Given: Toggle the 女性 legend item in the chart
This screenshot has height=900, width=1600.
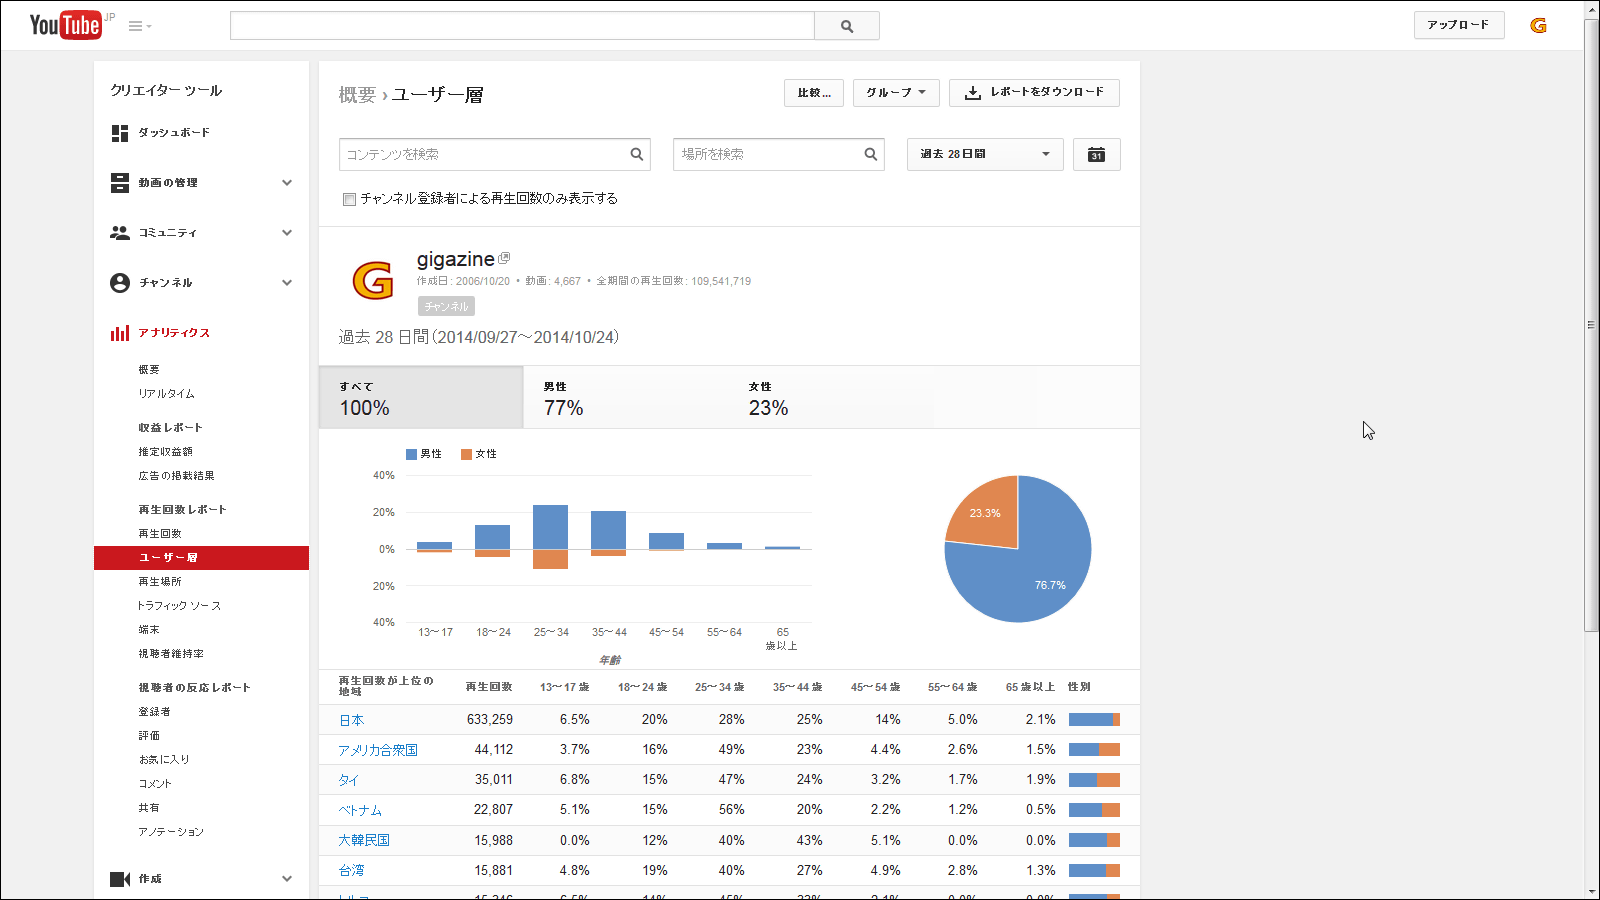Looking at the screenshot, I should (479, 454).
